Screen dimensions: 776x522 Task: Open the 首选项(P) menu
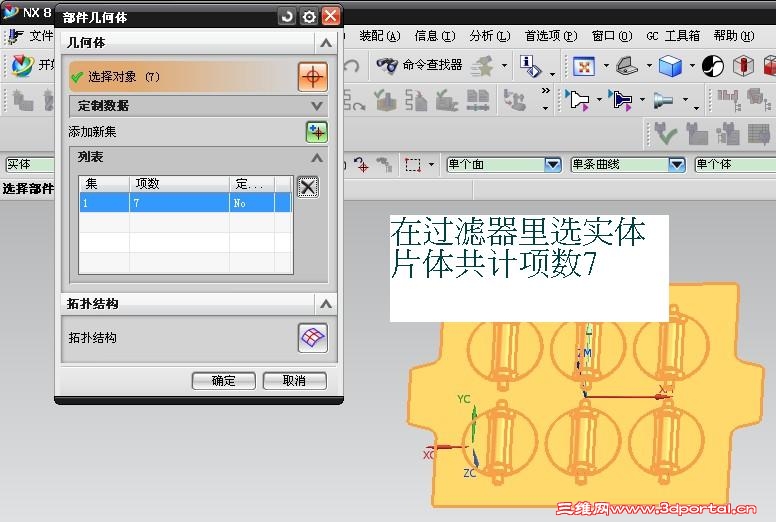pos(551,36)
